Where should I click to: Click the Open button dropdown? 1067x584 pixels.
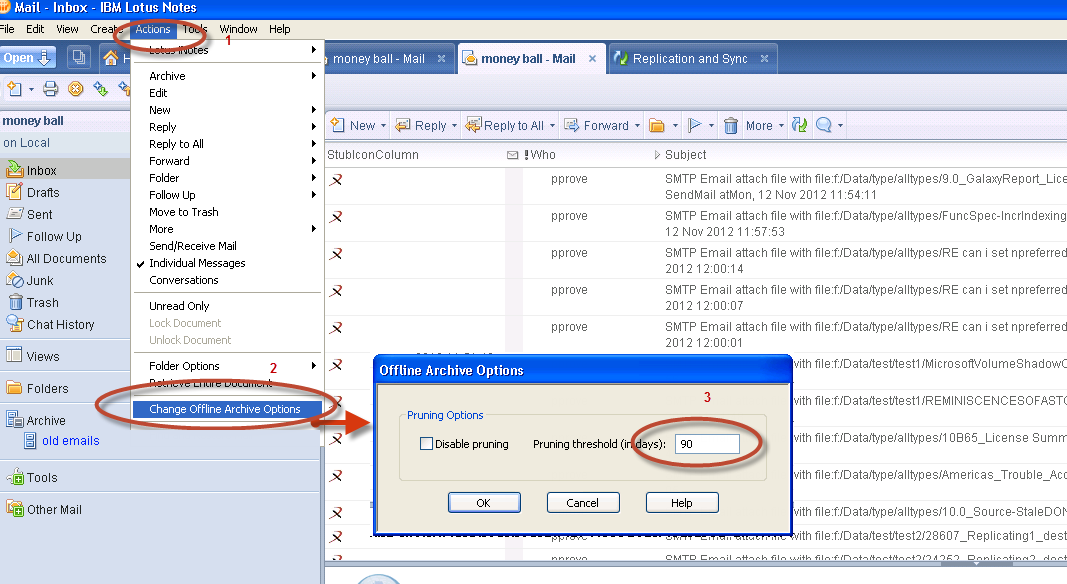point(27,58)
